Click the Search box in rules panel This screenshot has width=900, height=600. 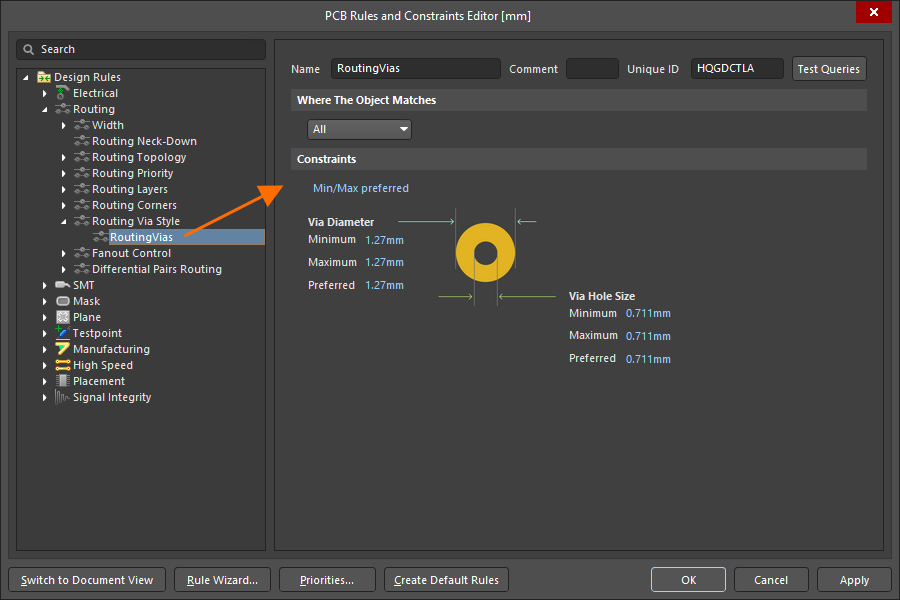[x=141, y=49]
